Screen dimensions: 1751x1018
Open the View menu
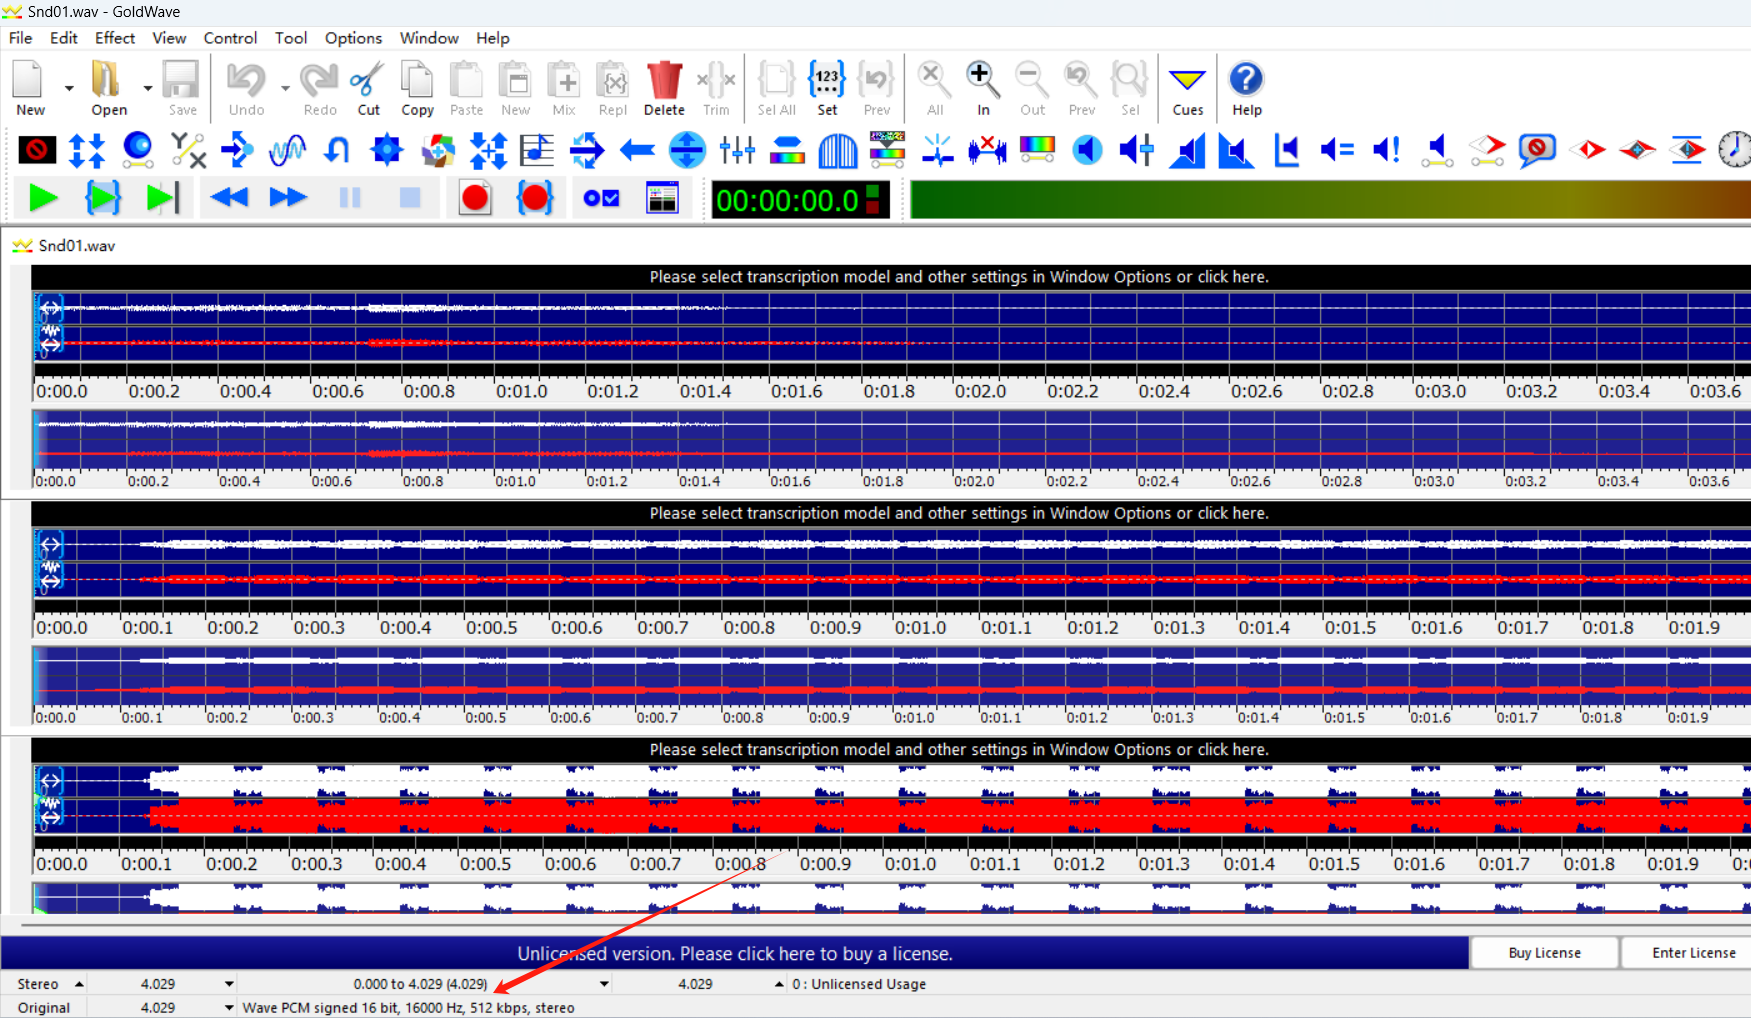click(169, 38)
